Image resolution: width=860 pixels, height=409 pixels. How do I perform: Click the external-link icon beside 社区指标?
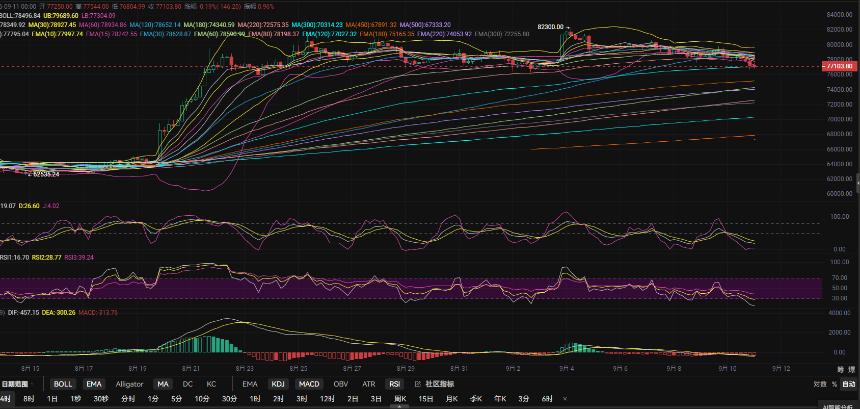pos(417,384)
